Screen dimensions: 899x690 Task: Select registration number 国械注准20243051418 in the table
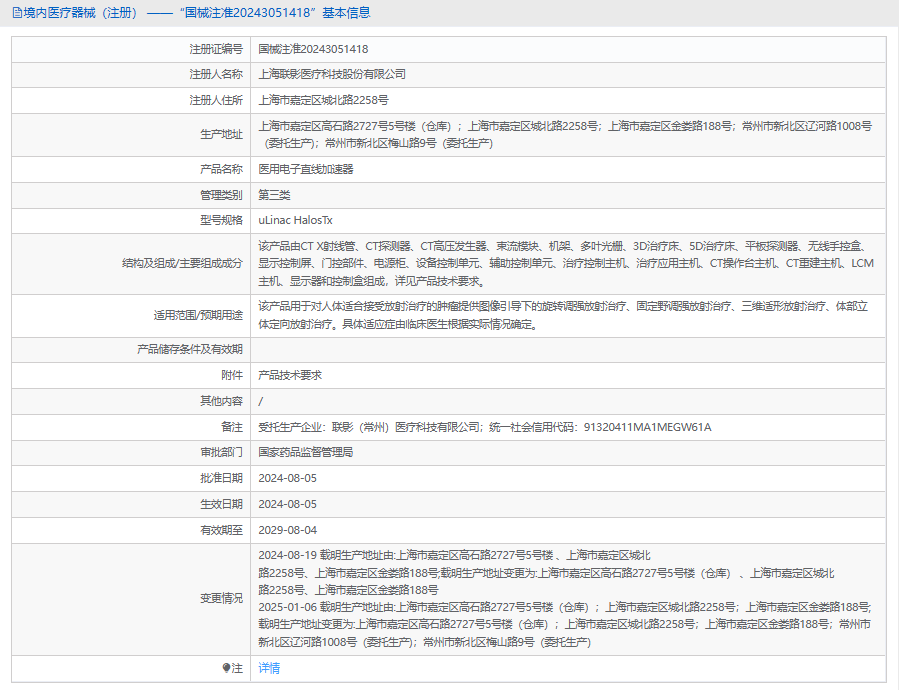tap(313, 48)
